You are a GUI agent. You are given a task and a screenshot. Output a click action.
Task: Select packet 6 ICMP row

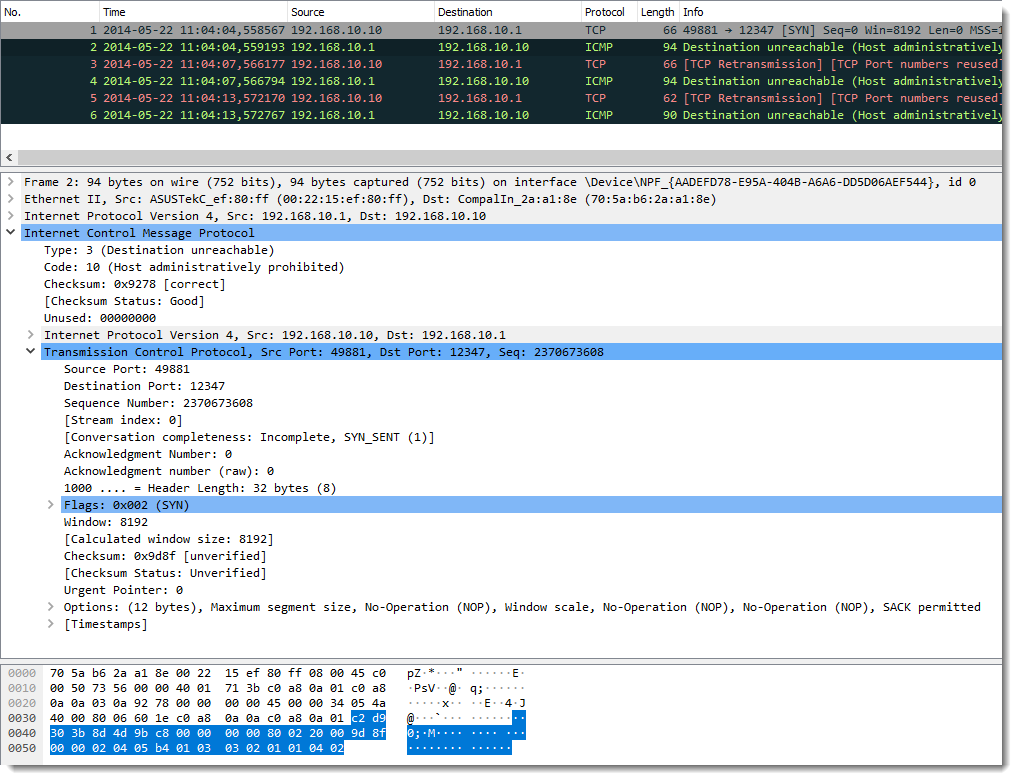tap(501, 115)
